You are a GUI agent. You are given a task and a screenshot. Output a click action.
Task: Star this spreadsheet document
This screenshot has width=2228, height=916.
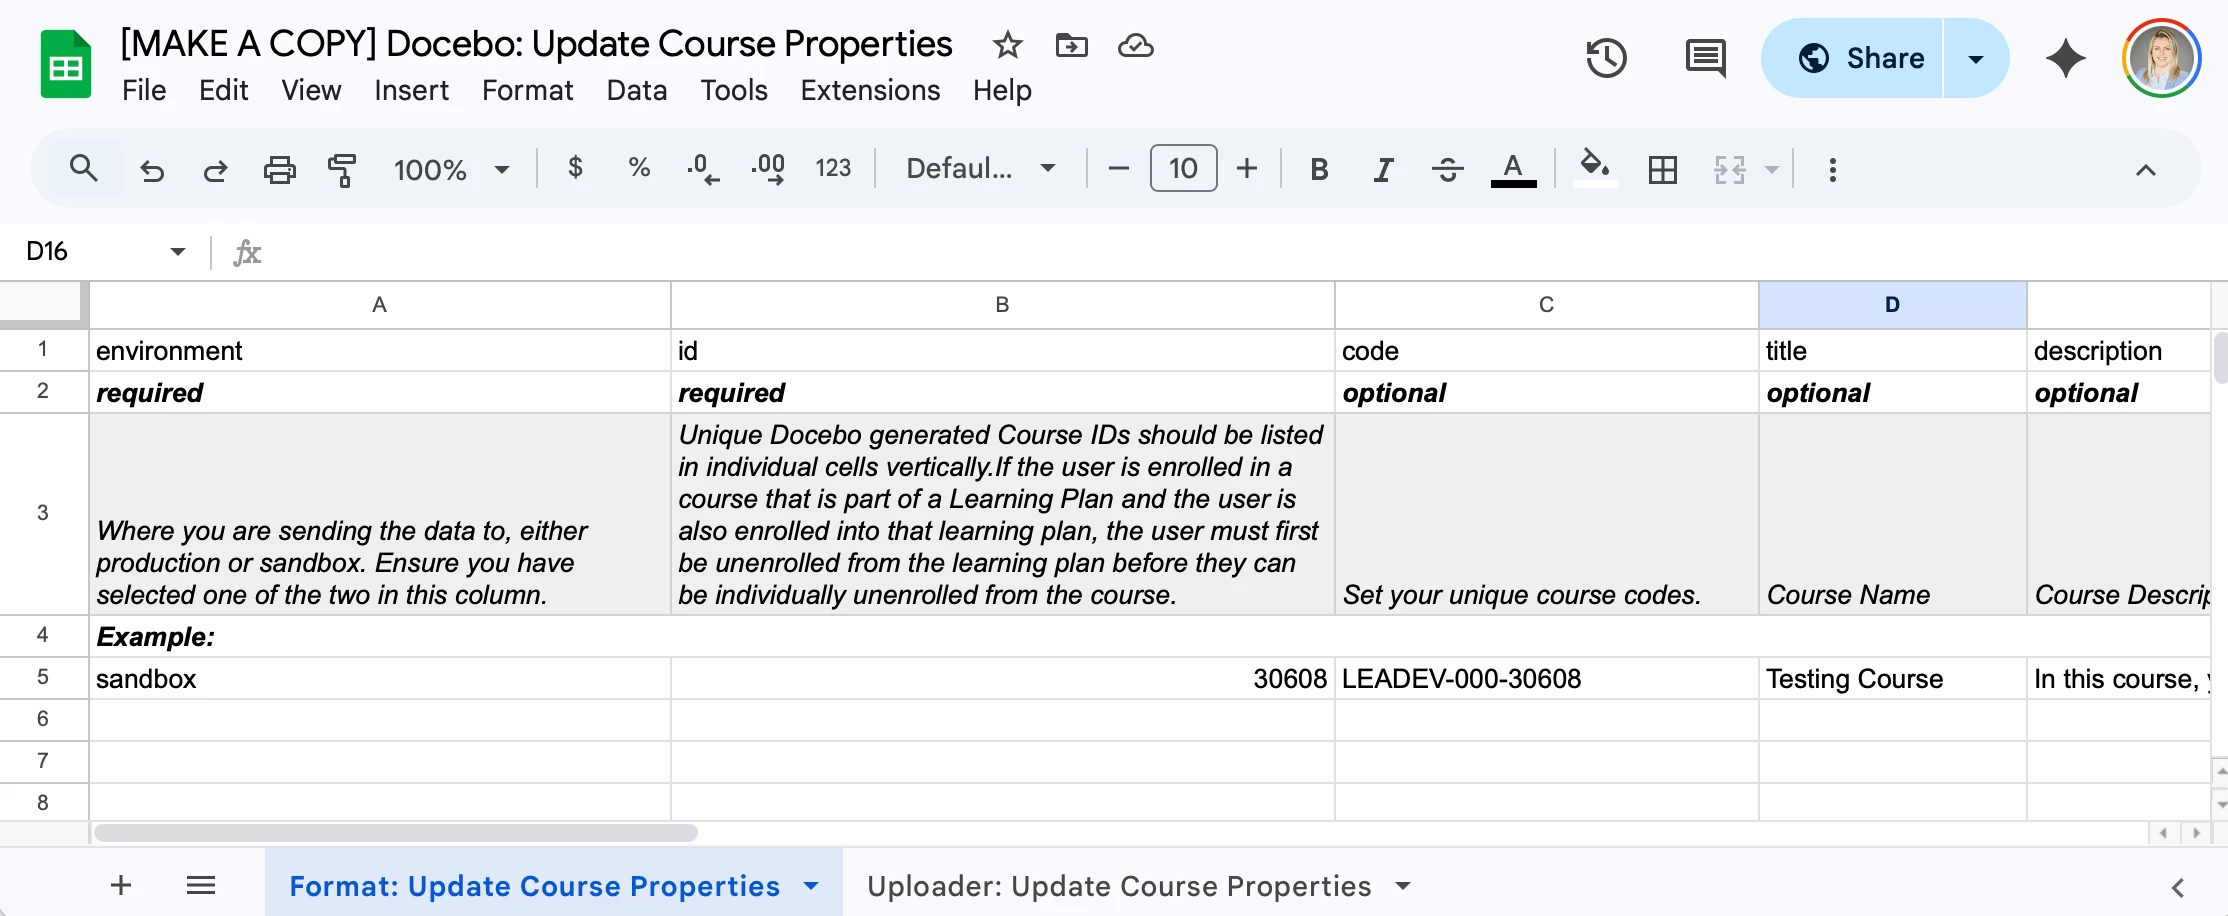[1007, 45]
